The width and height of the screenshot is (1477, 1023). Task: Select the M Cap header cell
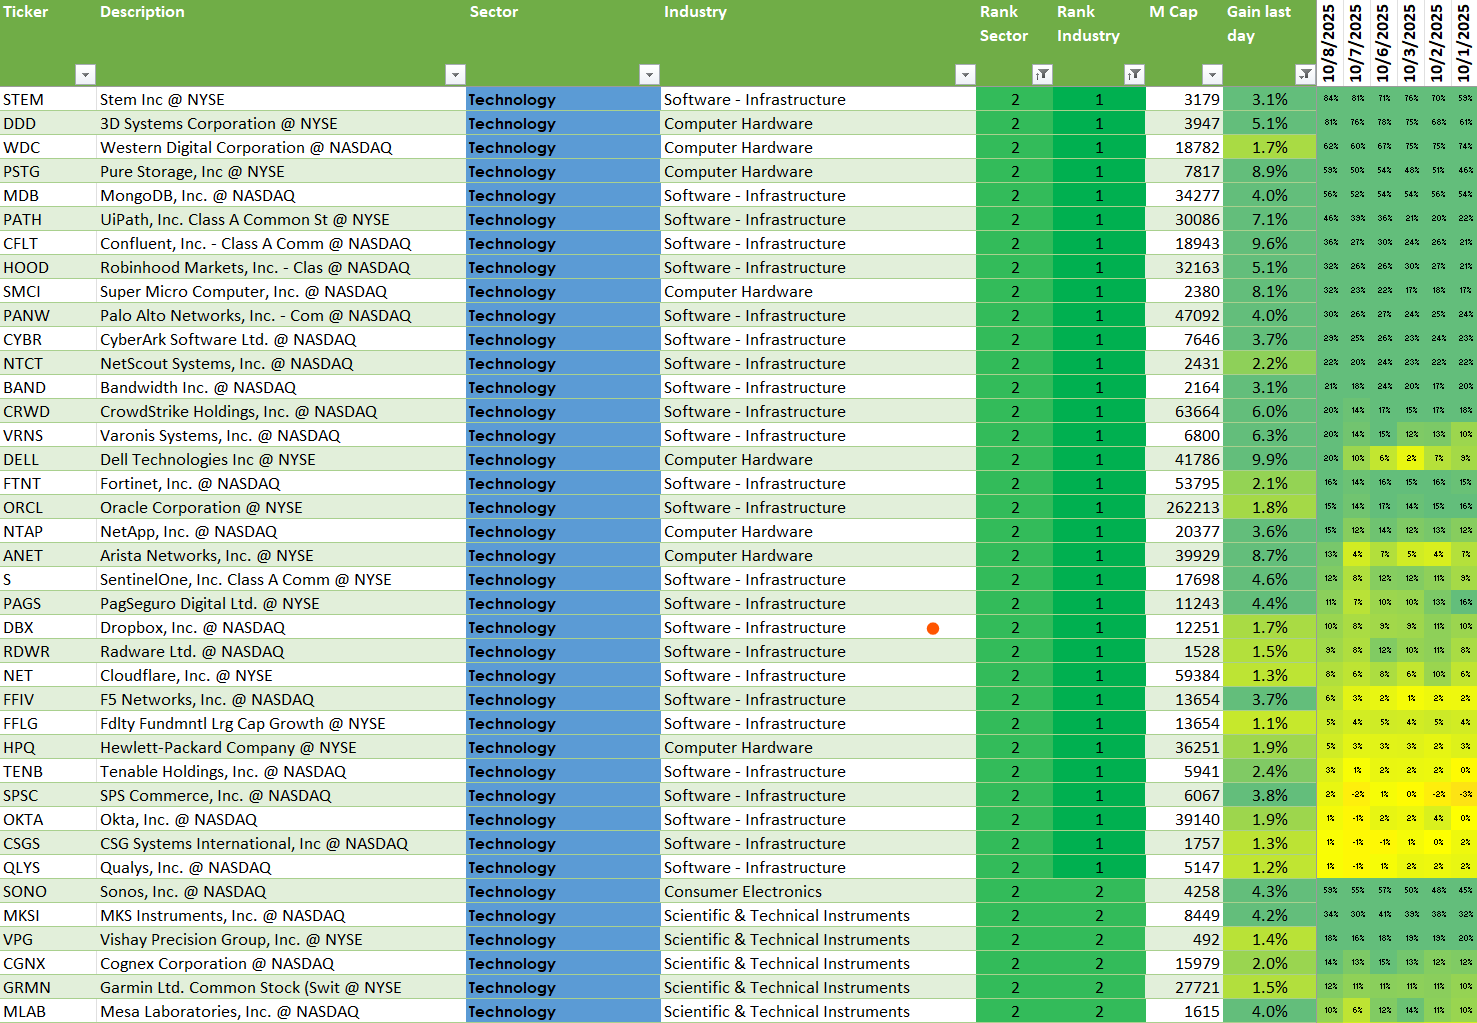(x=1184, y=43)
